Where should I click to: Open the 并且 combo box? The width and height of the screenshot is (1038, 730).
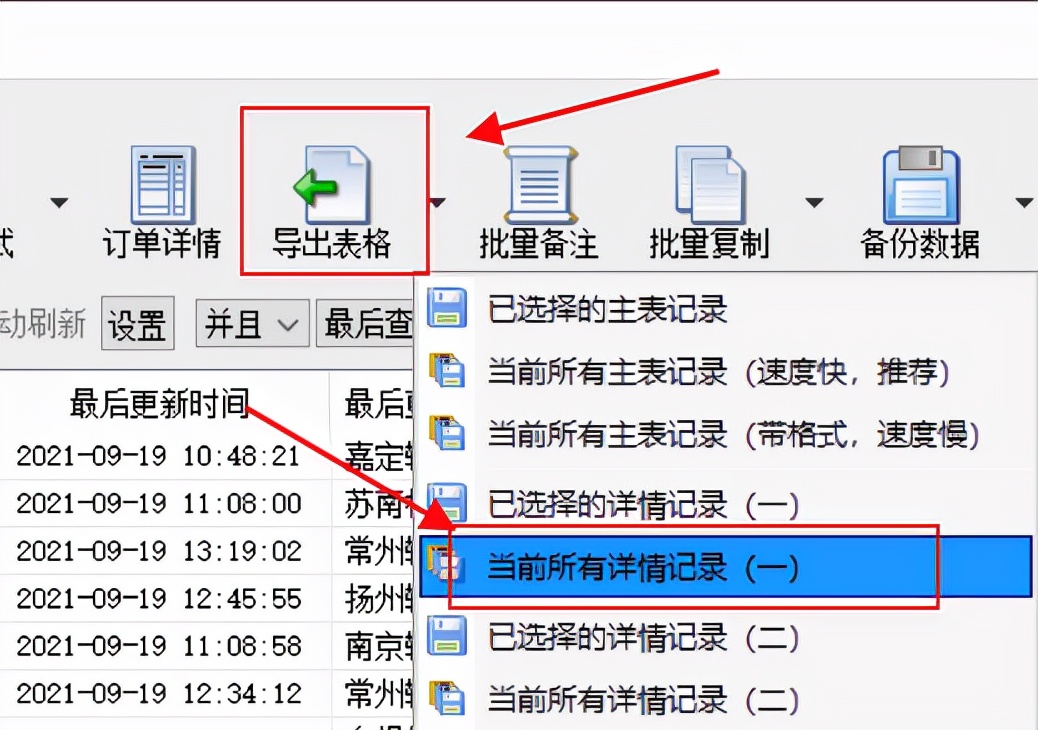pos(252,324)
